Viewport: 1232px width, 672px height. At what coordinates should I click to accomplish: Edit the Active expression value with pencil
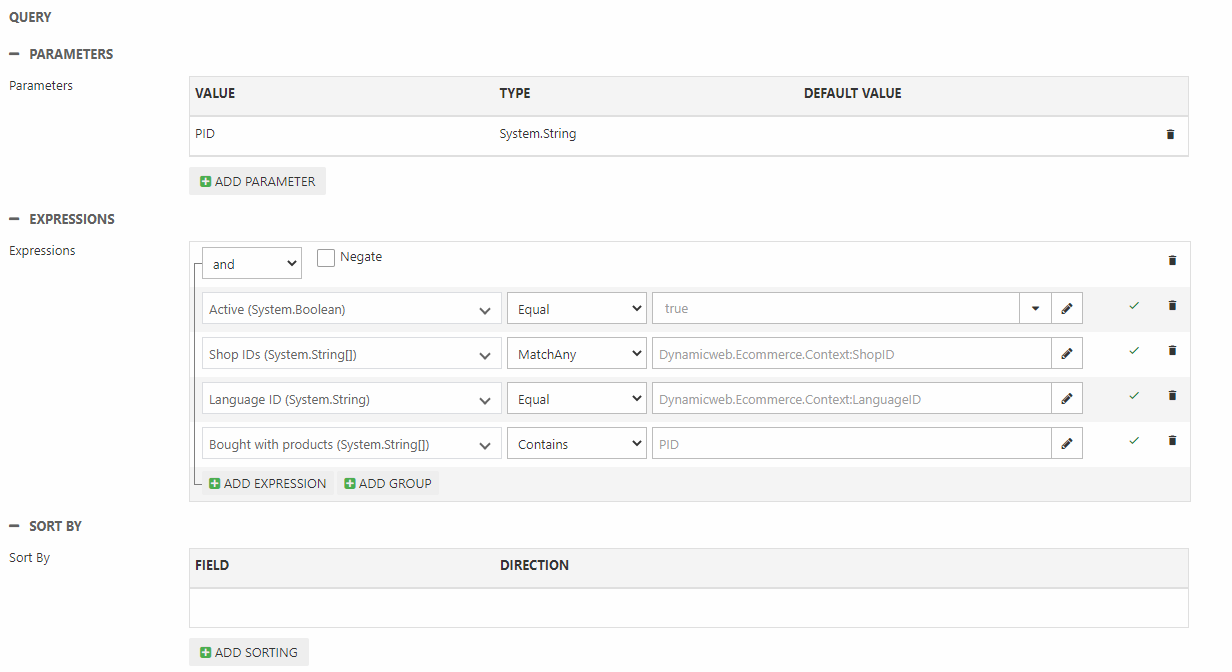click(1067, 309)
